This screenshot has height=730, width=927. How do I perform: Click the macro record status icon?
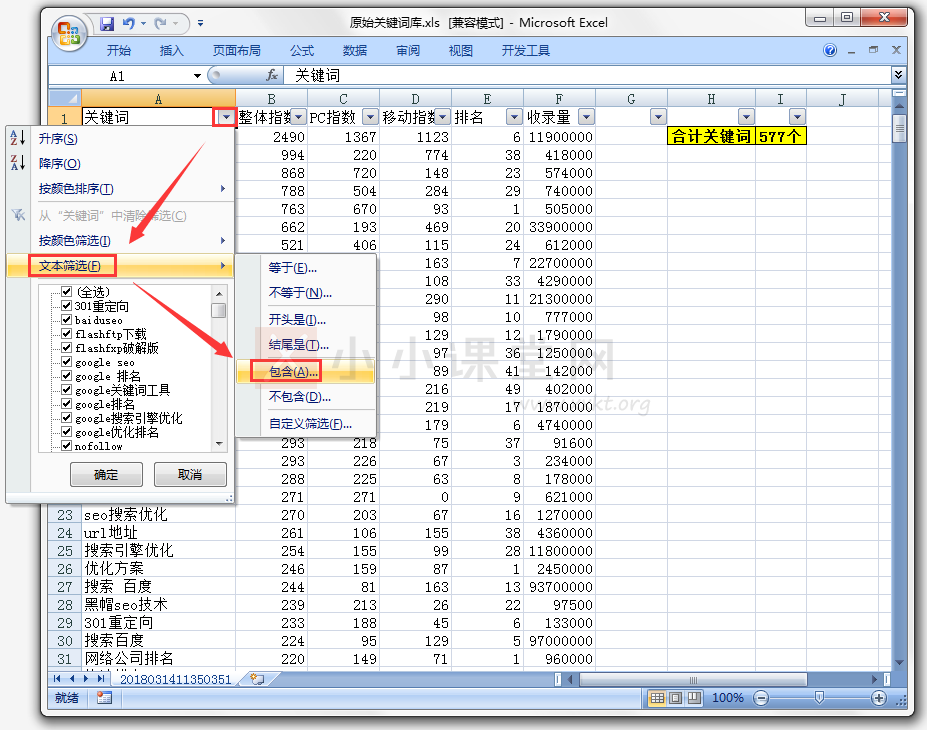(105, 698)
